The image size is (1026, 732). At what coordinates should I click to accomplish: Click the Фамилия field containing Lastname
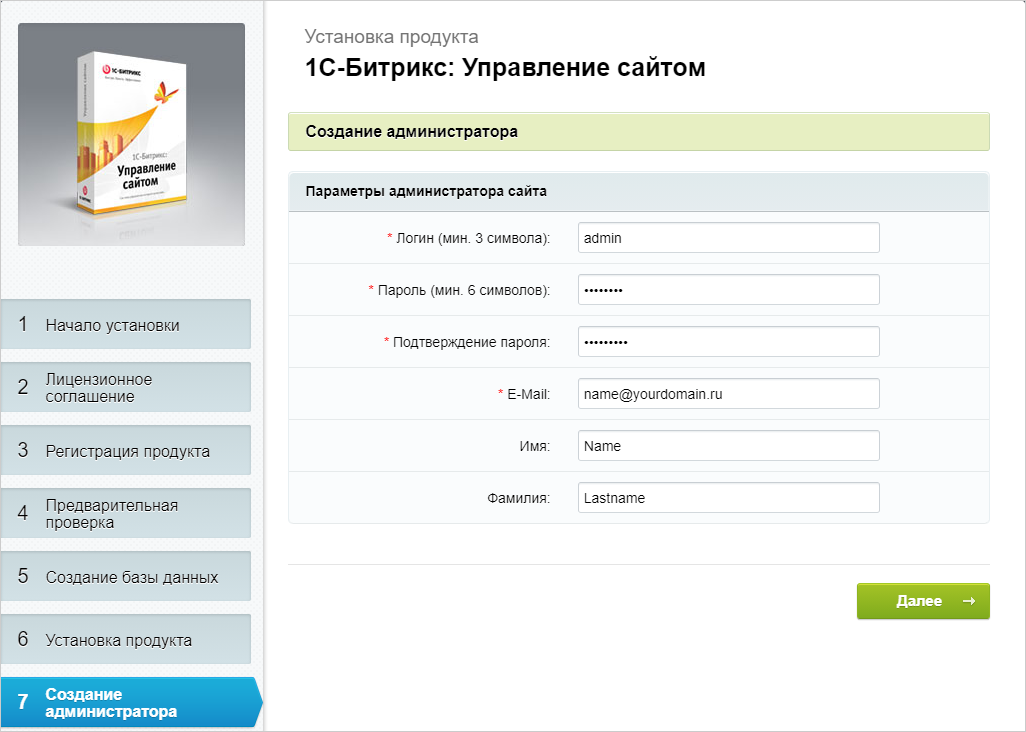coord(728,497)
